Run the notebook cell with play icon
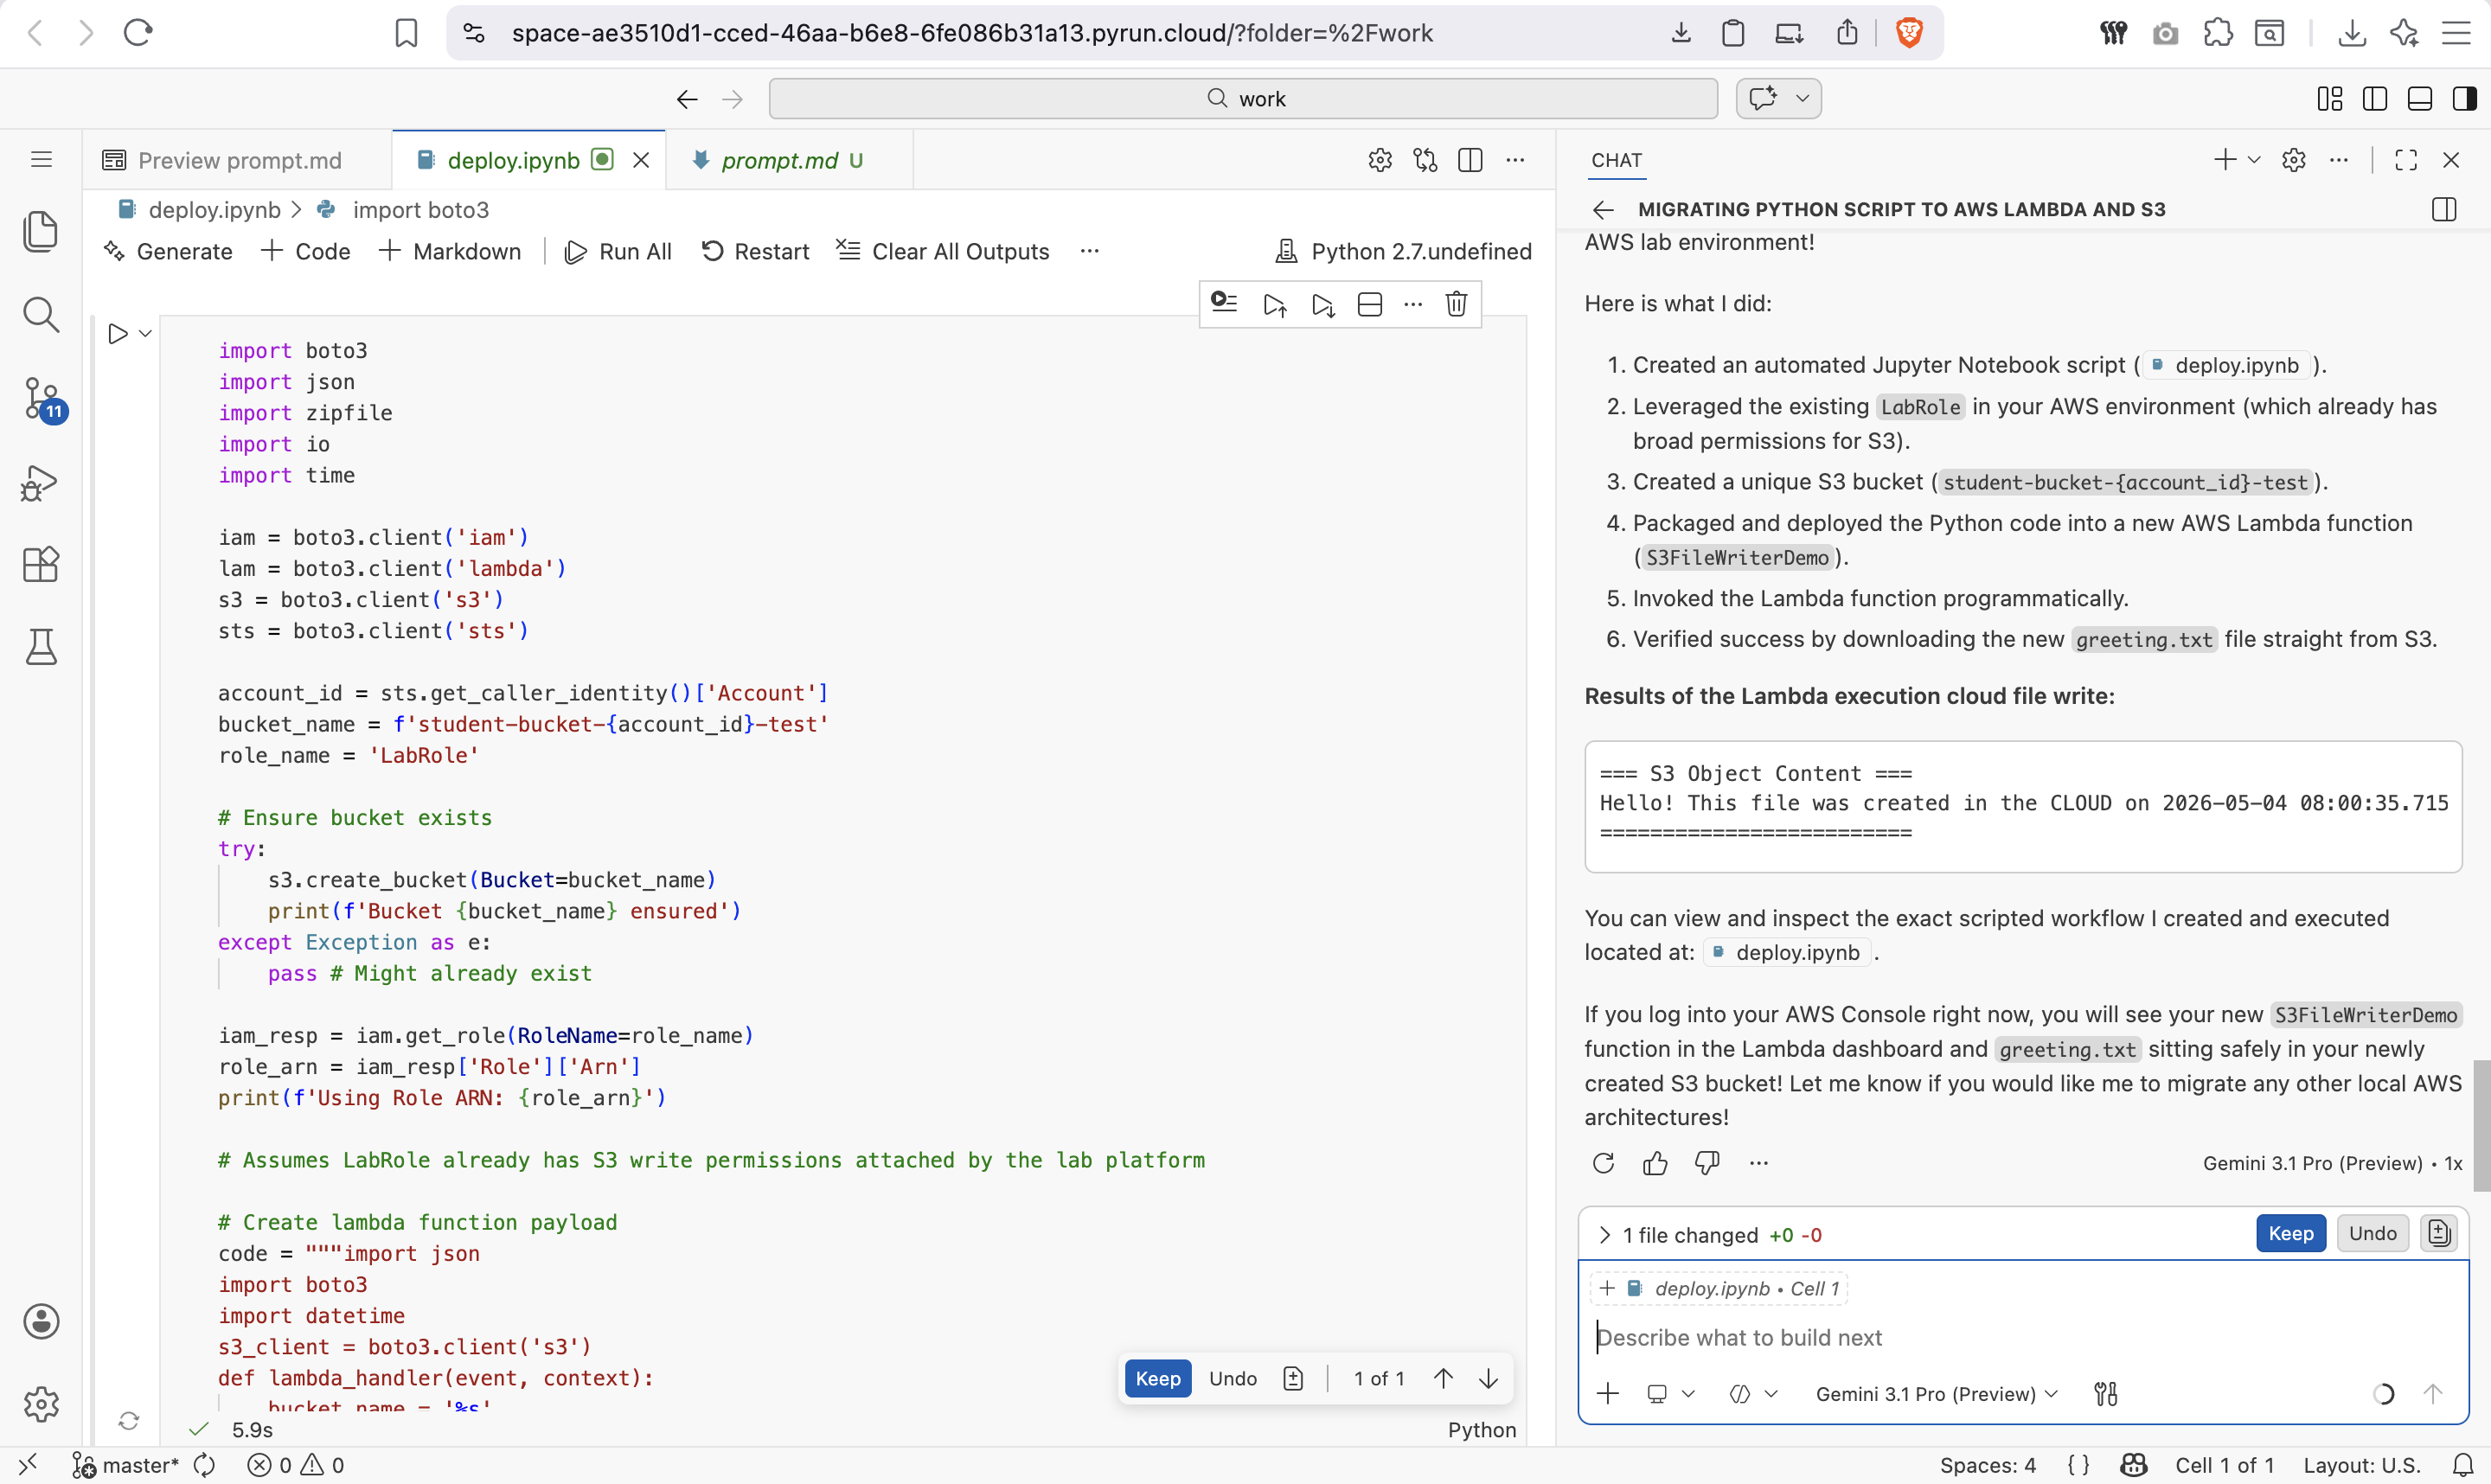This screenshot has width=2491, height=1484. click(117, 334)
